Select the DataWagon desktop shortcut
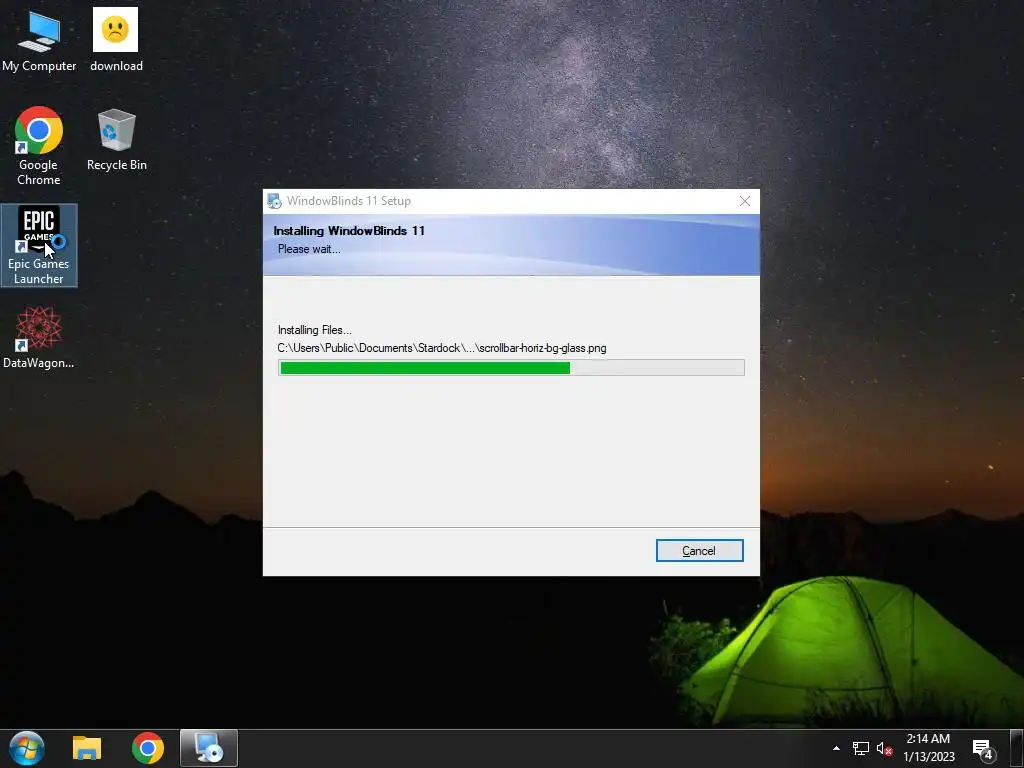The height and width of the screenshot is (768, 1024). [39, 338]
